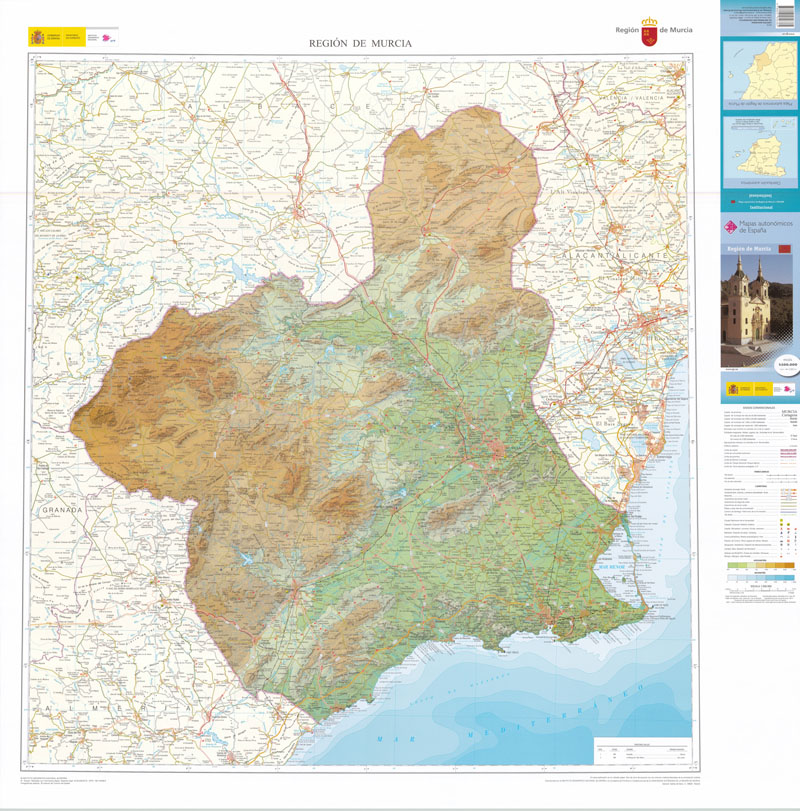Click the second inset map showing Spain
This screenshot has width=800, height=811.
[x=760, y=152]
